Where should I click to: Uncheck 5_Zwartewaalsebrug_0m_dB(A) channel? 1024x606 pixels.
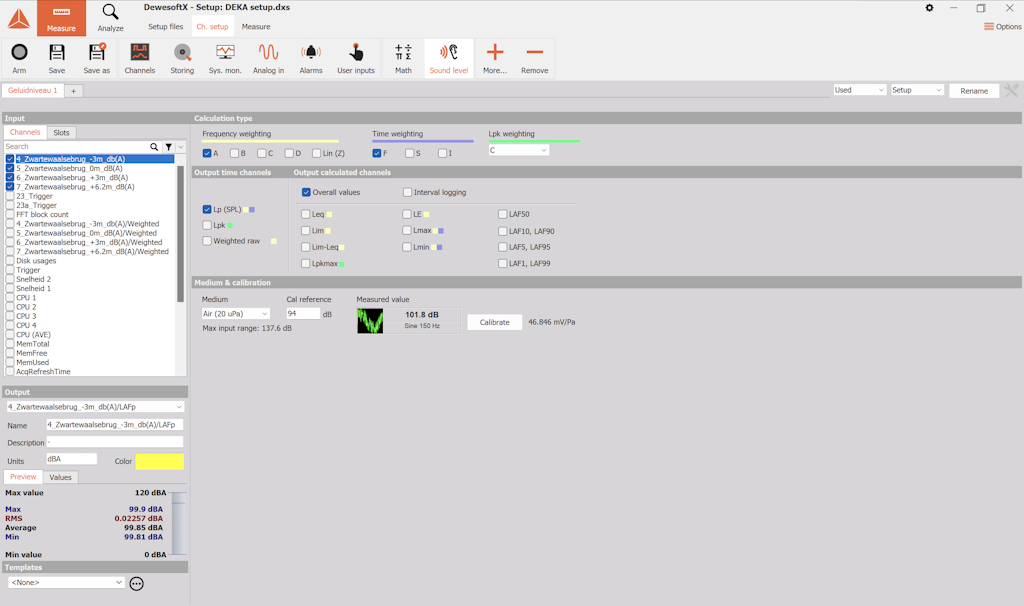coord(10,168)
